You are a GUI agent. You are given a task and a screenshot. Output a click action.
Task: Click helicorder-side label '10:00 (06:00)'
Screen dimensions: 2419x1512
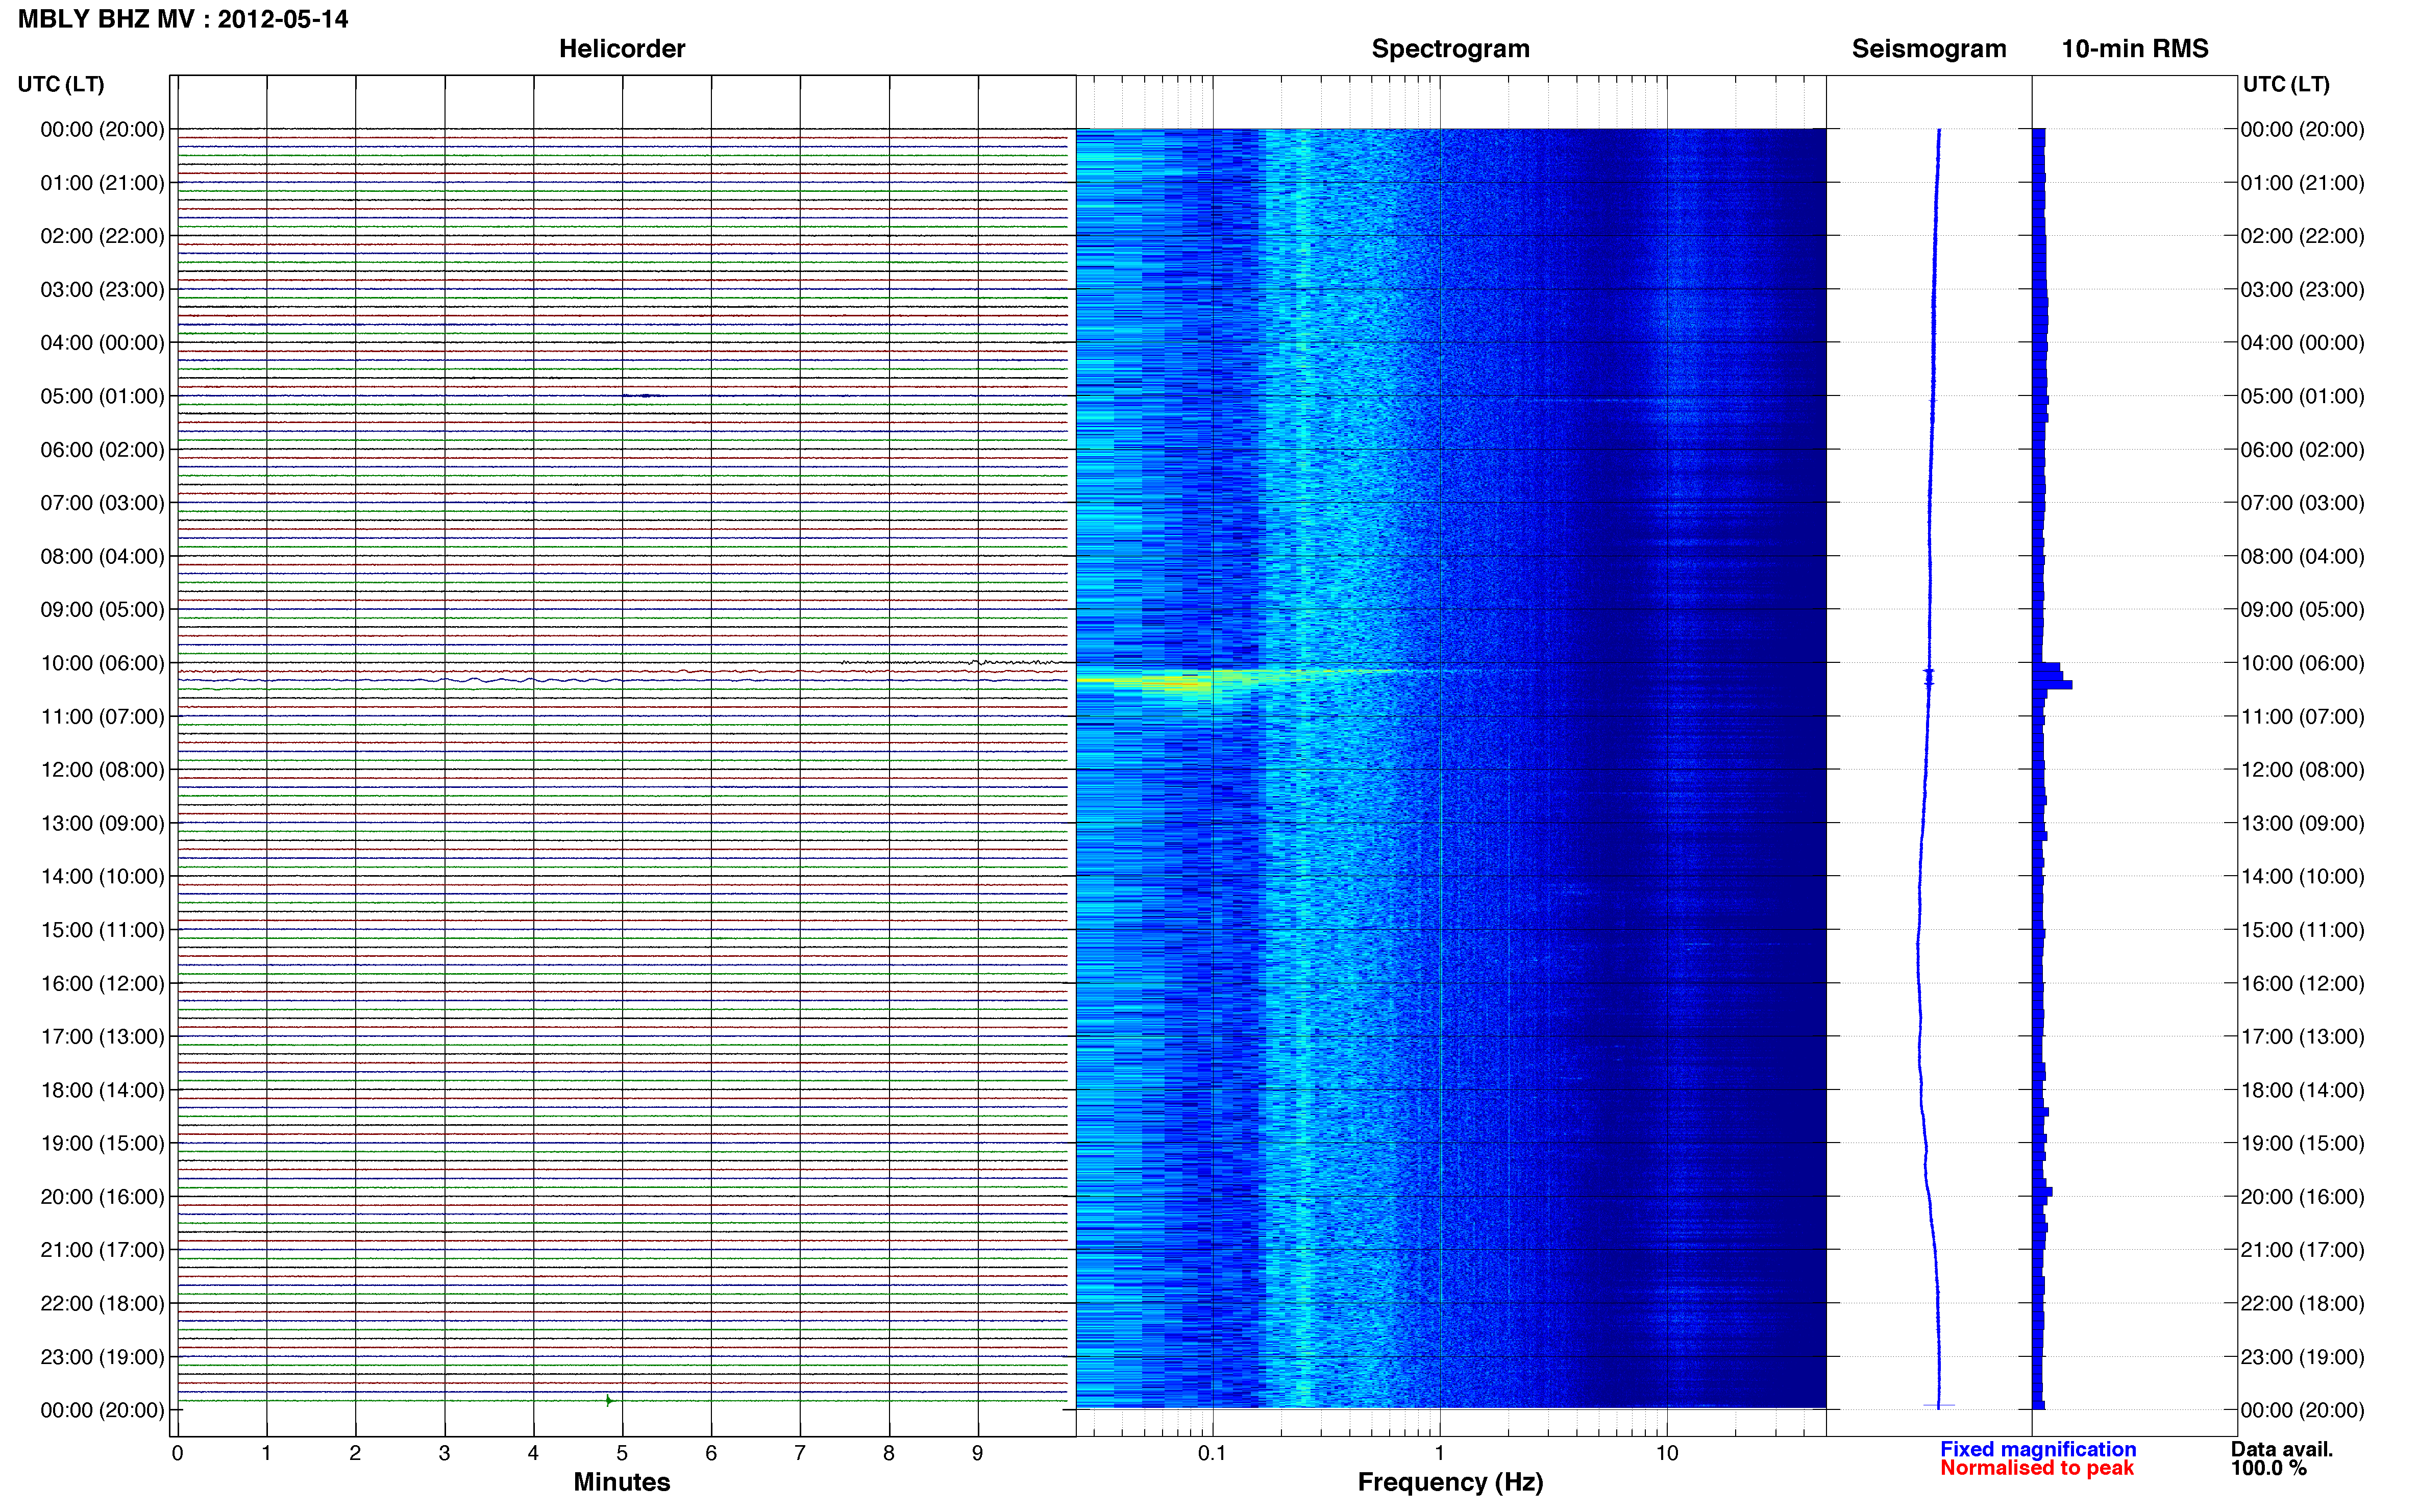pyautogui.click(x=102, y=663)
